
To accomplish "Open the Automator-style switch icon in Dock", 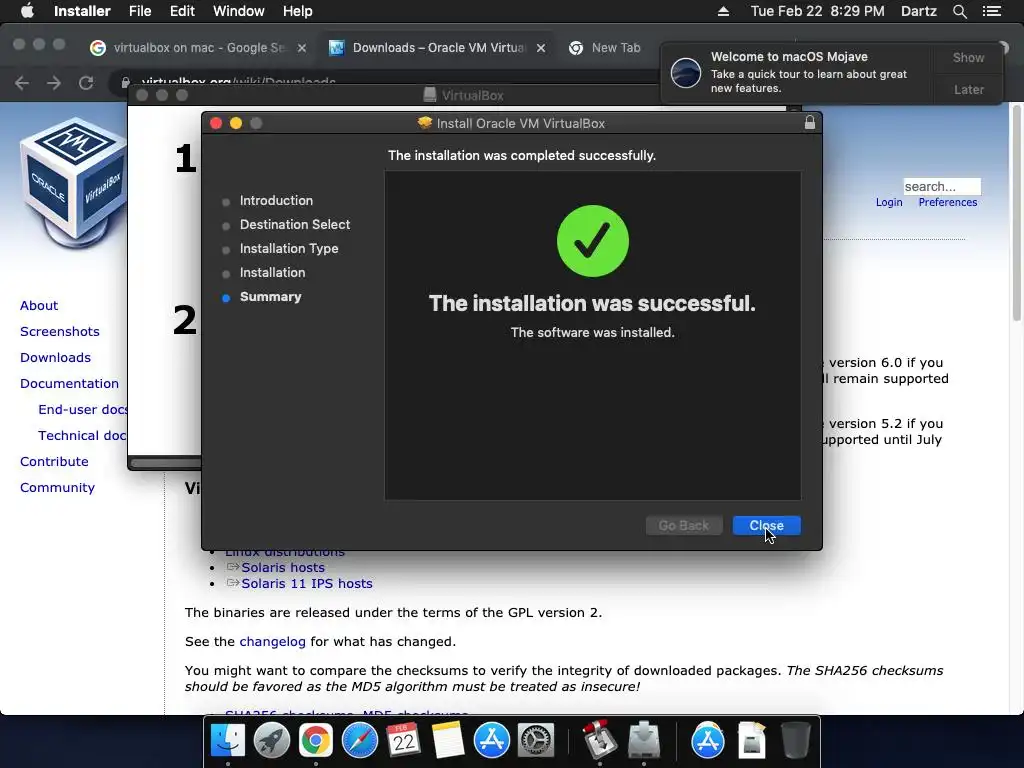I will 600,741.
